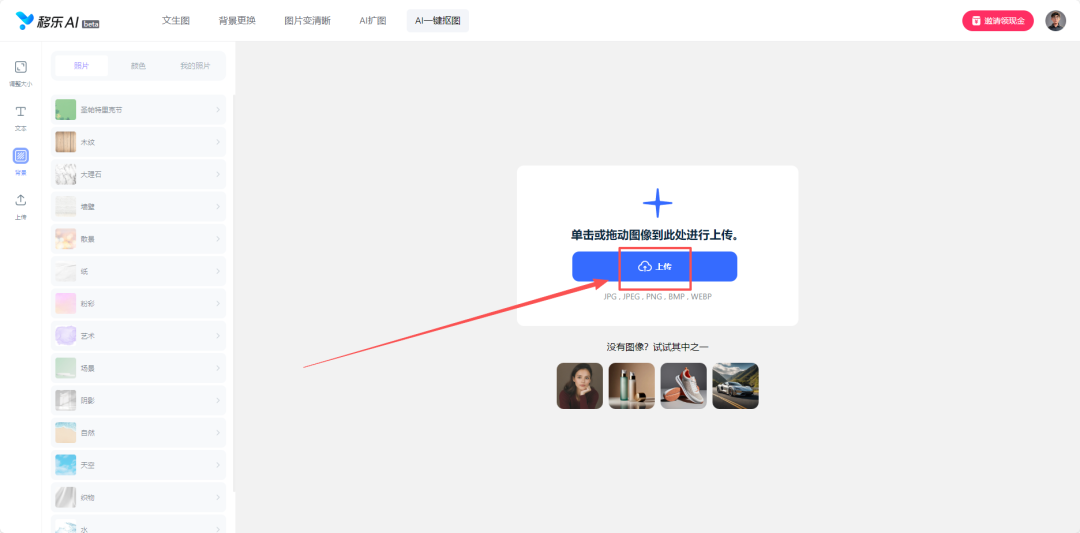Select the AI一键抠图 tab
This screenshot has height=533, width=1080.
(437, 21)
